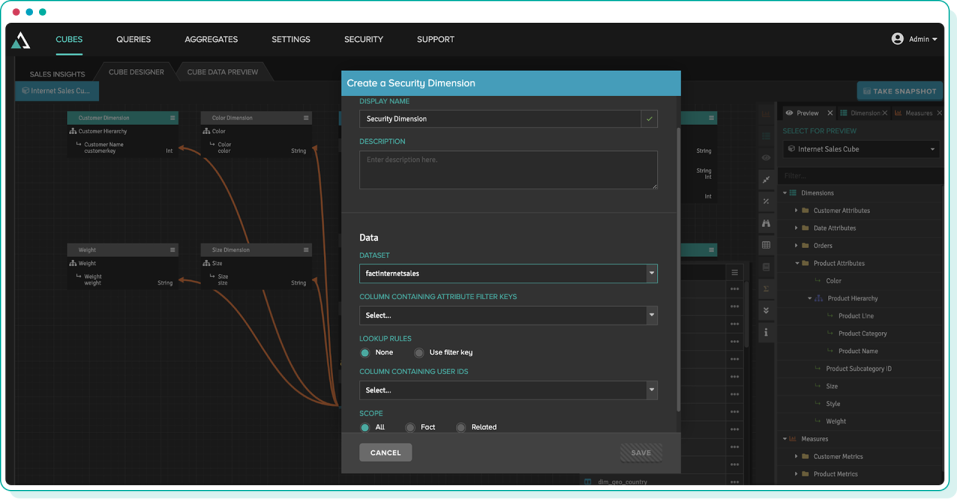Collapse the Dimensions tree node

[785, 193]
